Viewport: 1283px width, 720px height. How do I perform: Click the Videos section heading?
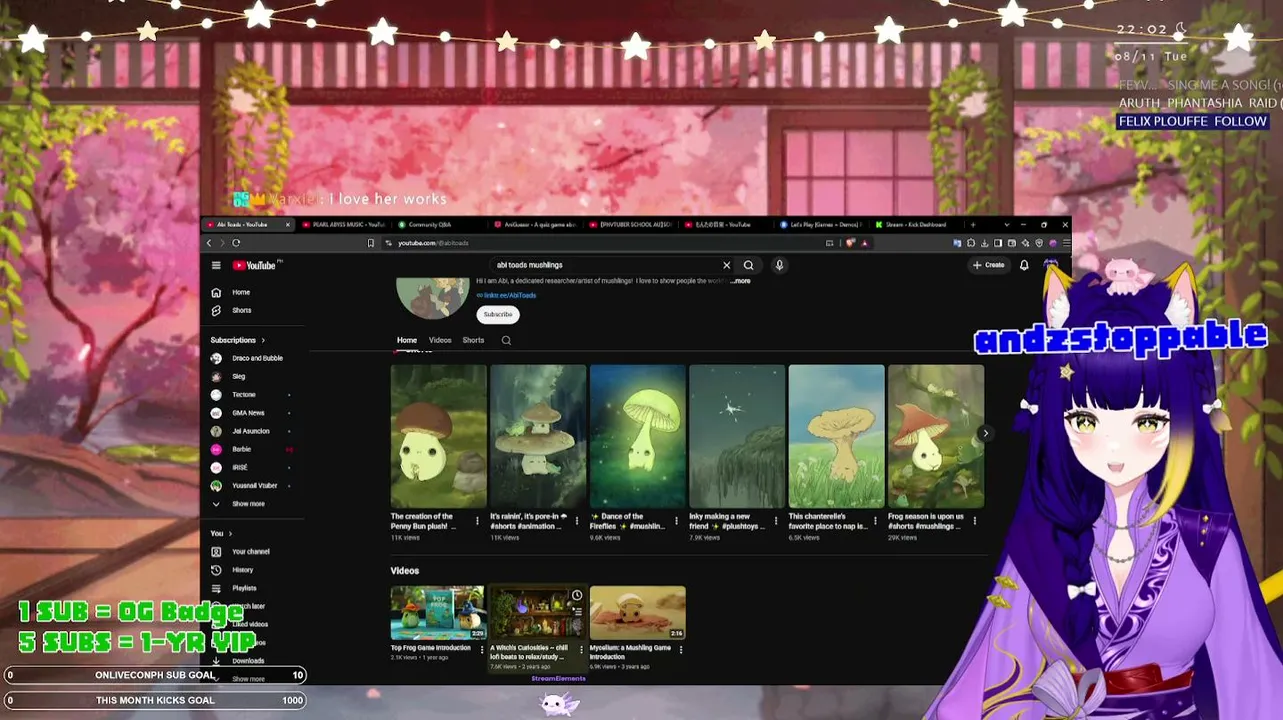click(405, 571)
